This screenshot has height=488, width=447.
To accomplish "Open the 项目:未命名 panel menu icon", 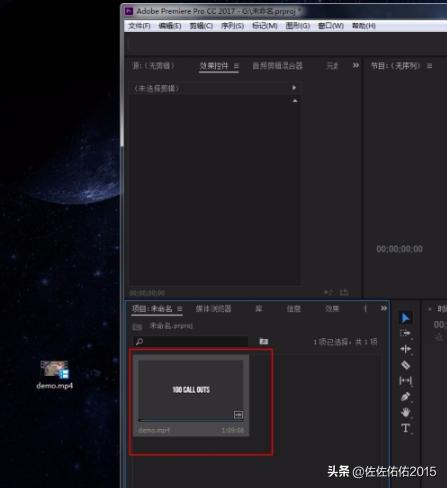I will coord(179,309).
